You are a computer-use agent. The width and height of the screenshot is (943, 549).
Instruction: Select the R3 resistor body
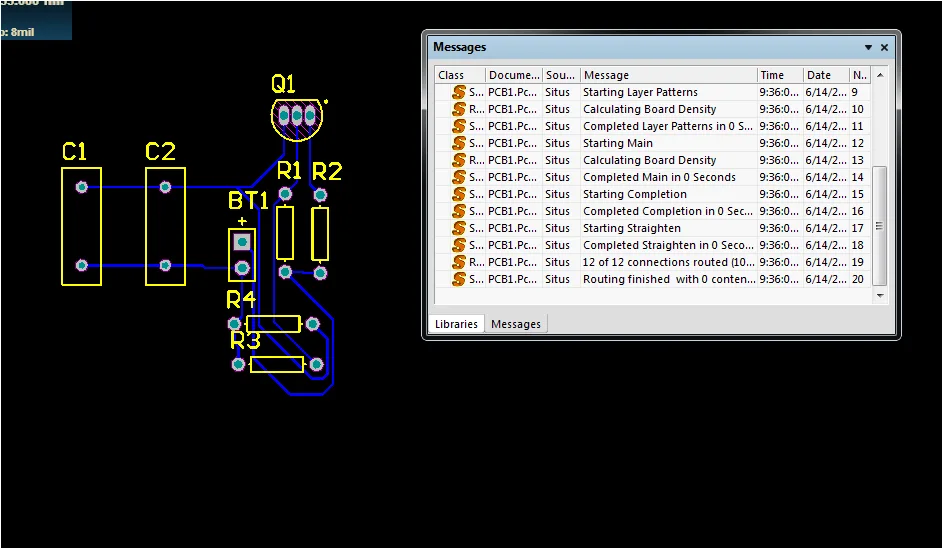pyautogui.click(x=277, y=364)
